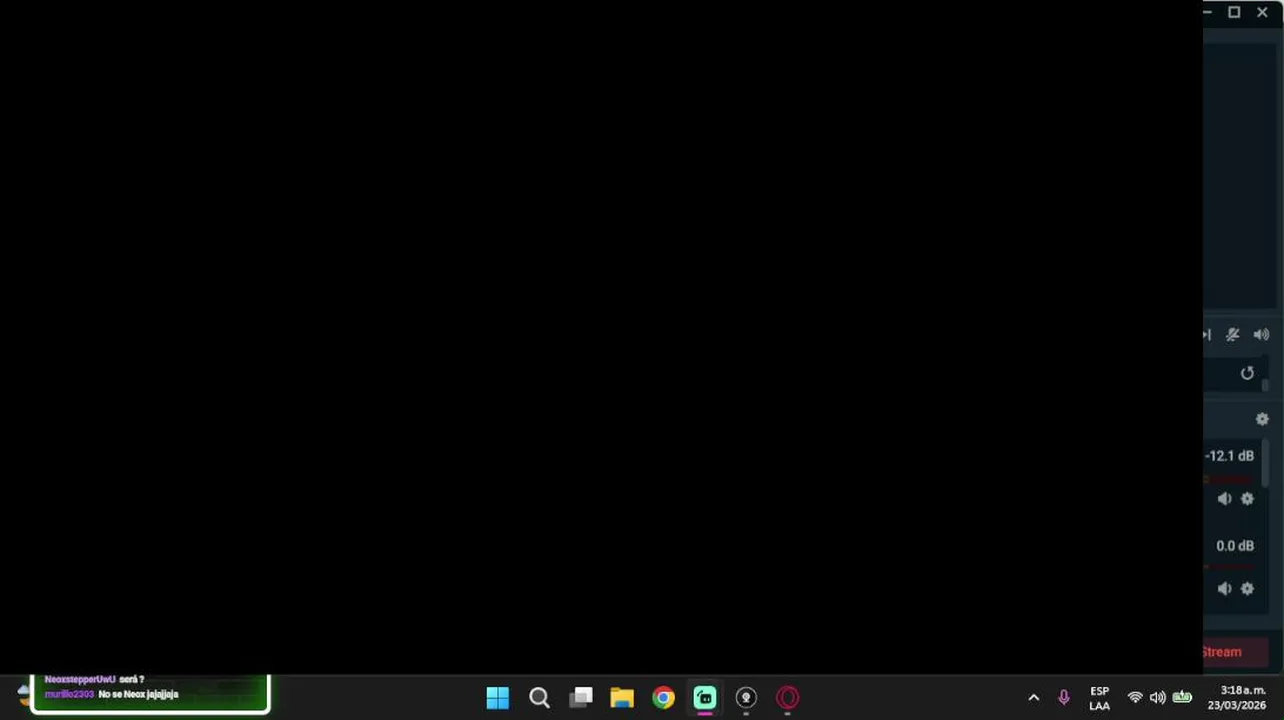Mute the audio source showing -12.1 dB
Image resolution: width=1284 pixels, height=720 pixels.
click(1225, 499)
